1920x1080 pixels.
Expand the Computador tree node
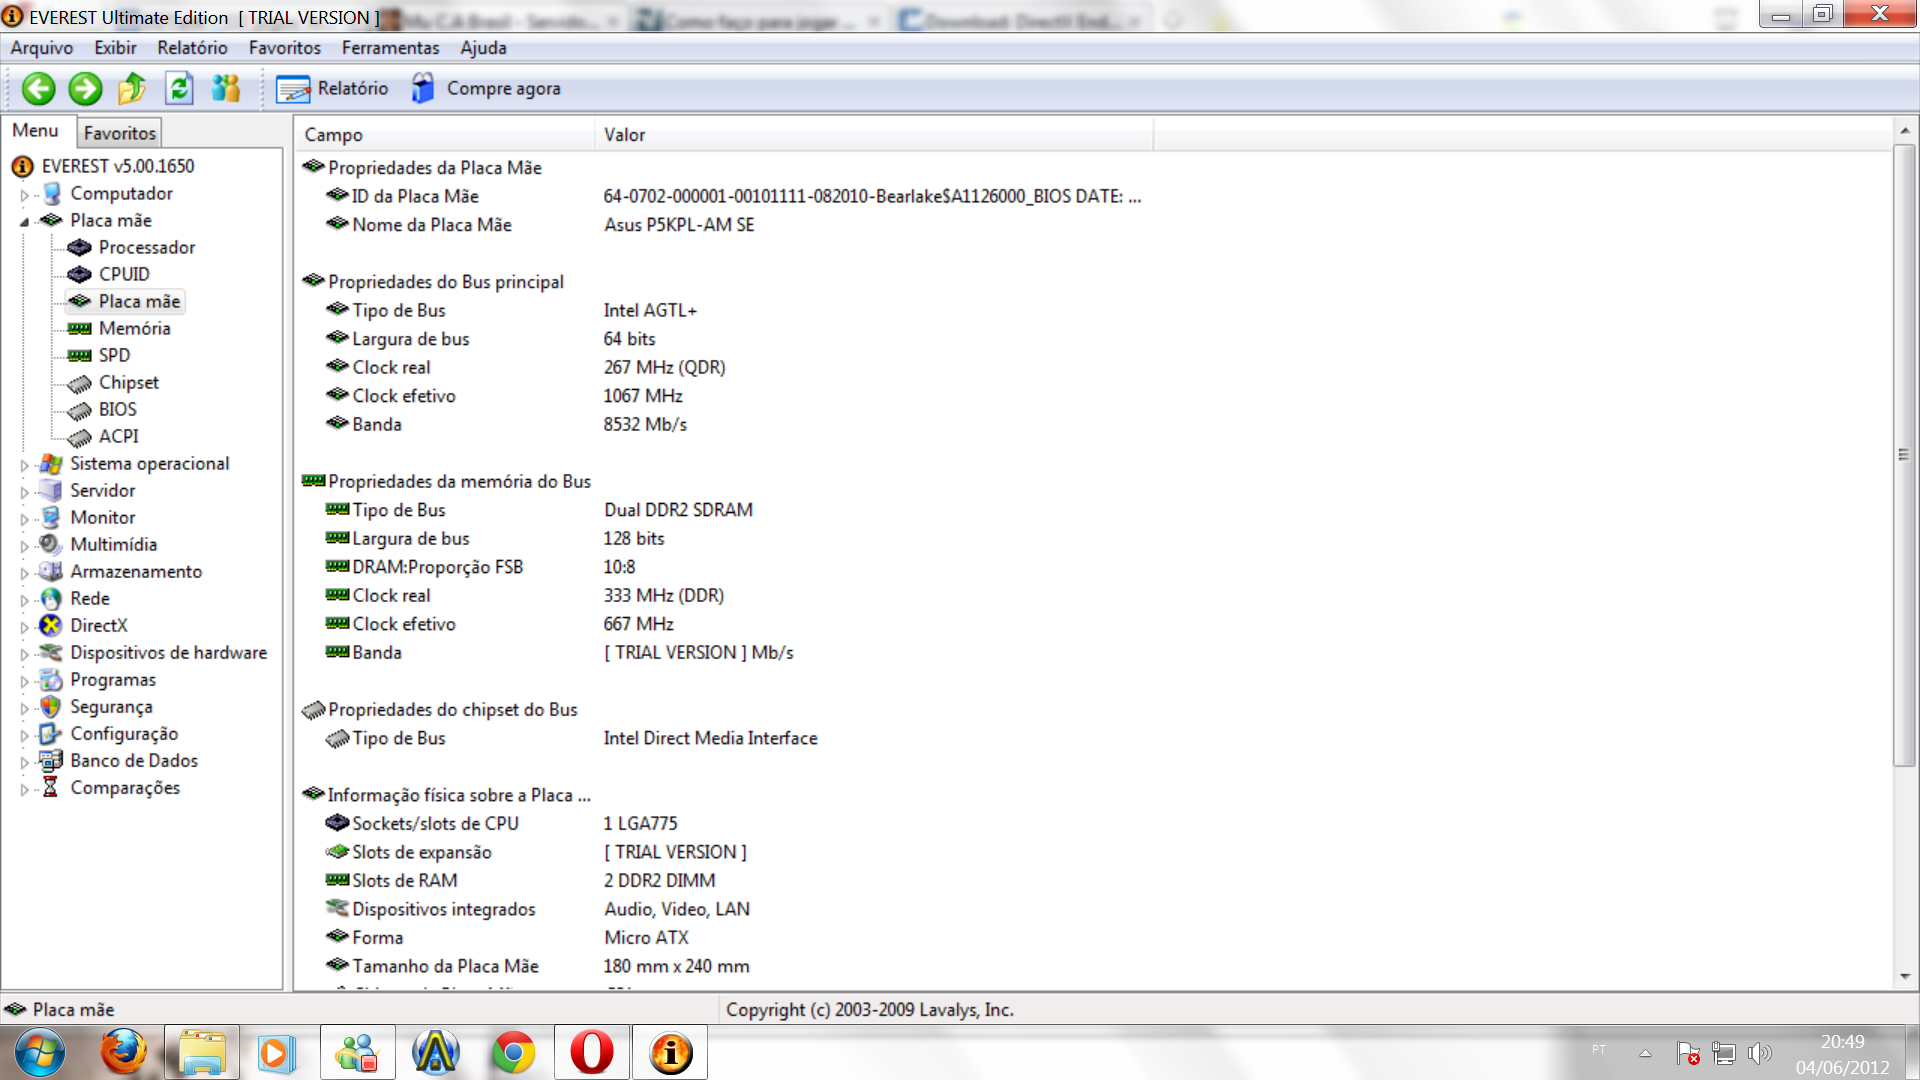point(25,195)
